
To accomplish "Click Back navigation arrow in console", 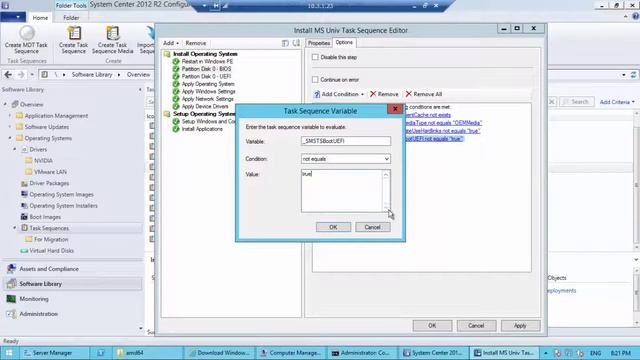I will click(x=8, y=75).
